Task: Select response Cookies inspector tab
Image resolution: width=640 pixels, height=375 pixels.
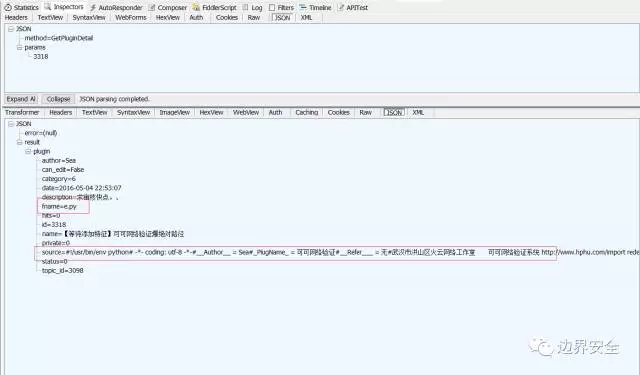Action: [x=338, y=112]
